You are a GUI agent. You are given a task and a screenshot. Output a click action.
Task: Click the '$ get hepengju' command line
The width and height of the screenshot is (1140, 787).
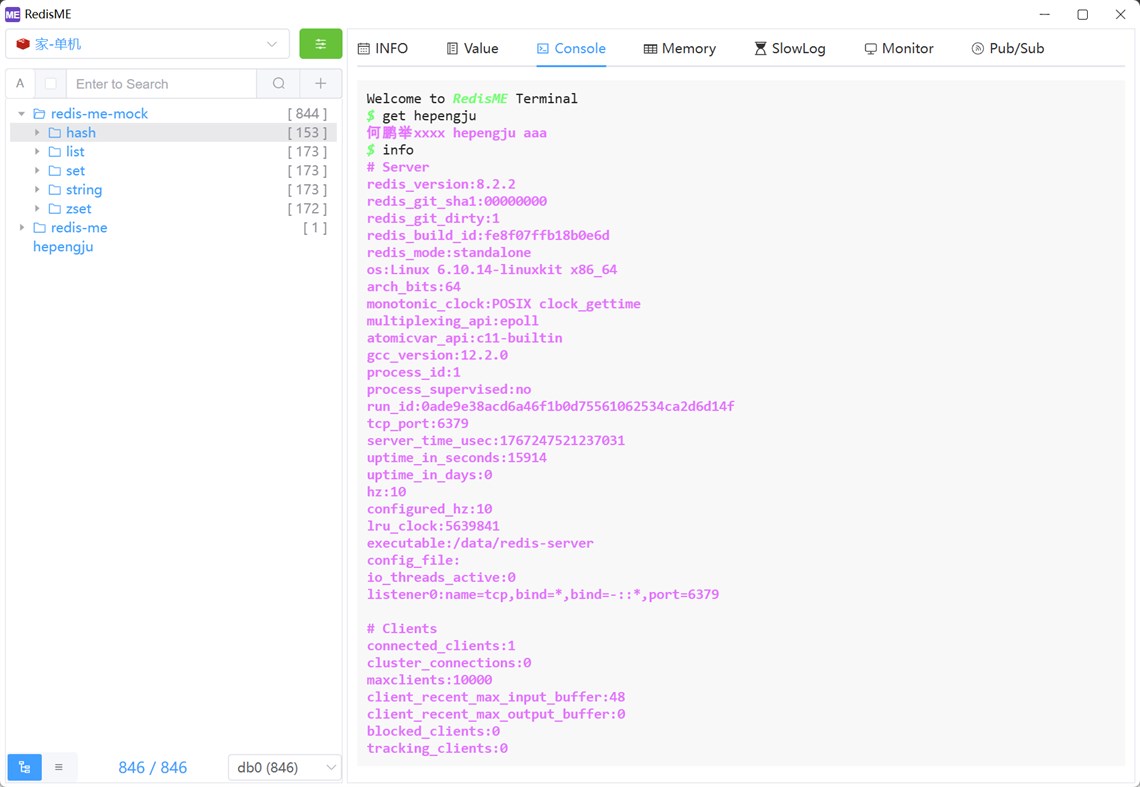422,116
